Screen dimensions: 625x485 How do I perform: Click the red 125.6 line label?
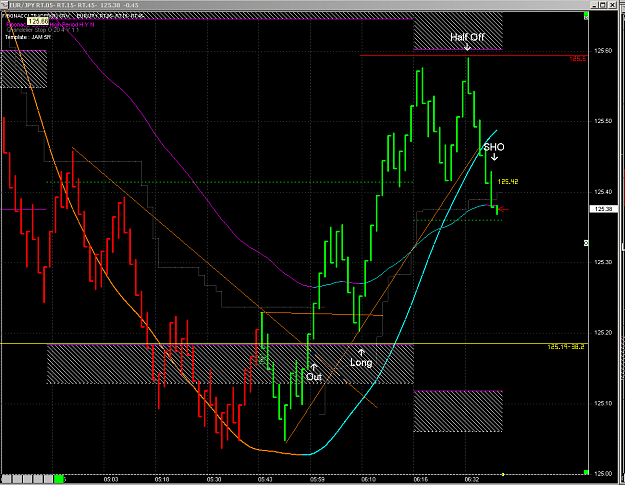[x=578, y=59]
